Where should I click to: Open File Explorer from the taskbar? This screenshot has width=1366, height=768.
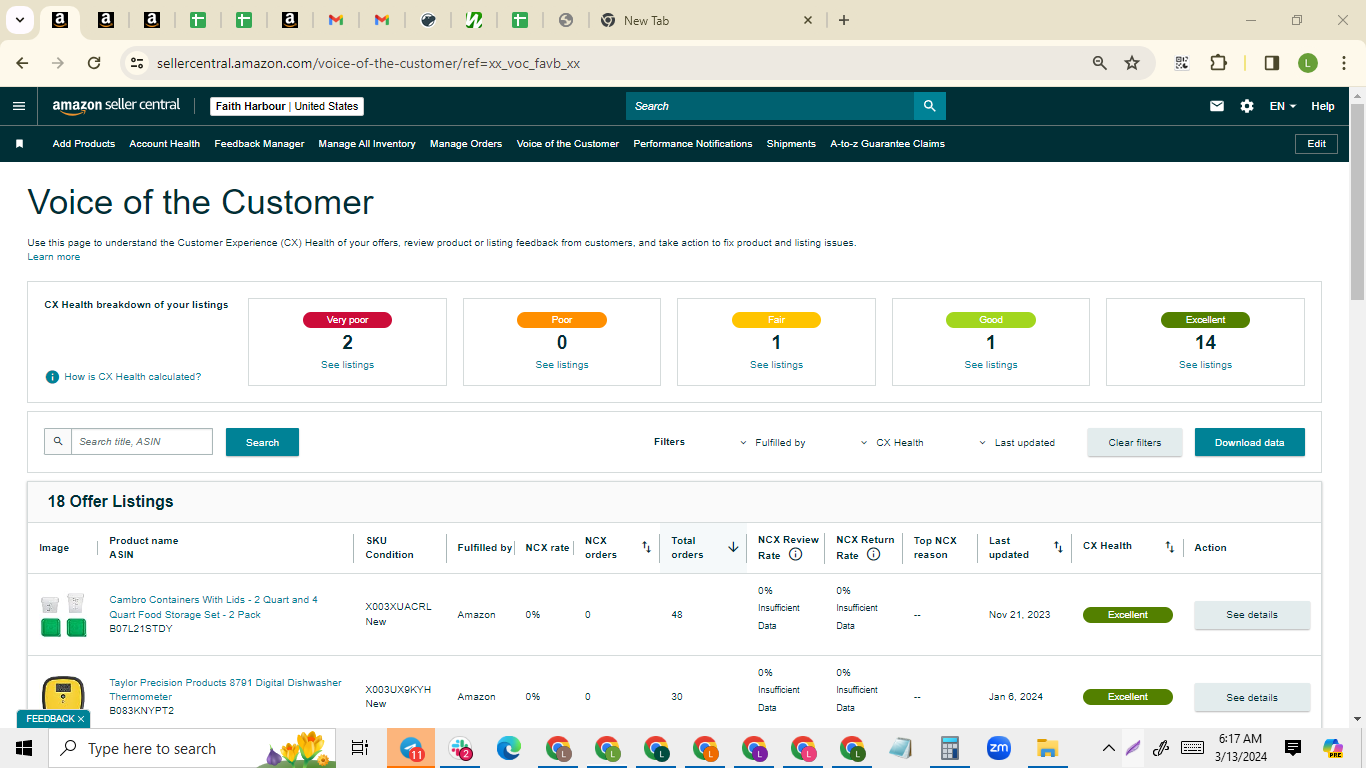tap(1047, 748)
